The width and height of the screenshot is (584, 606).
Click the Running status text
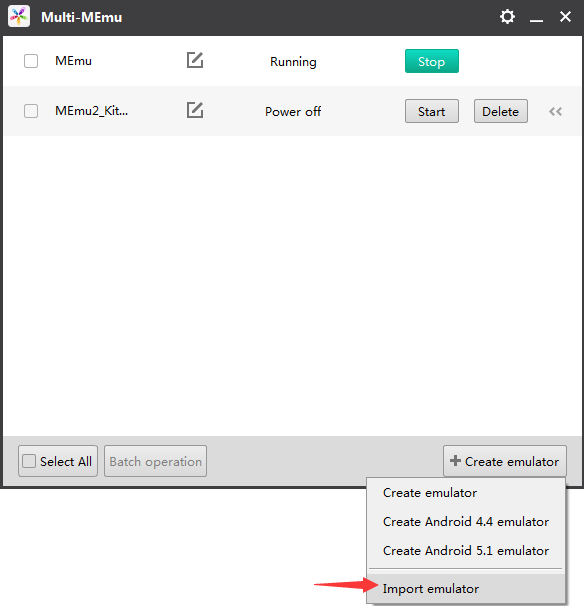point(293,62)
